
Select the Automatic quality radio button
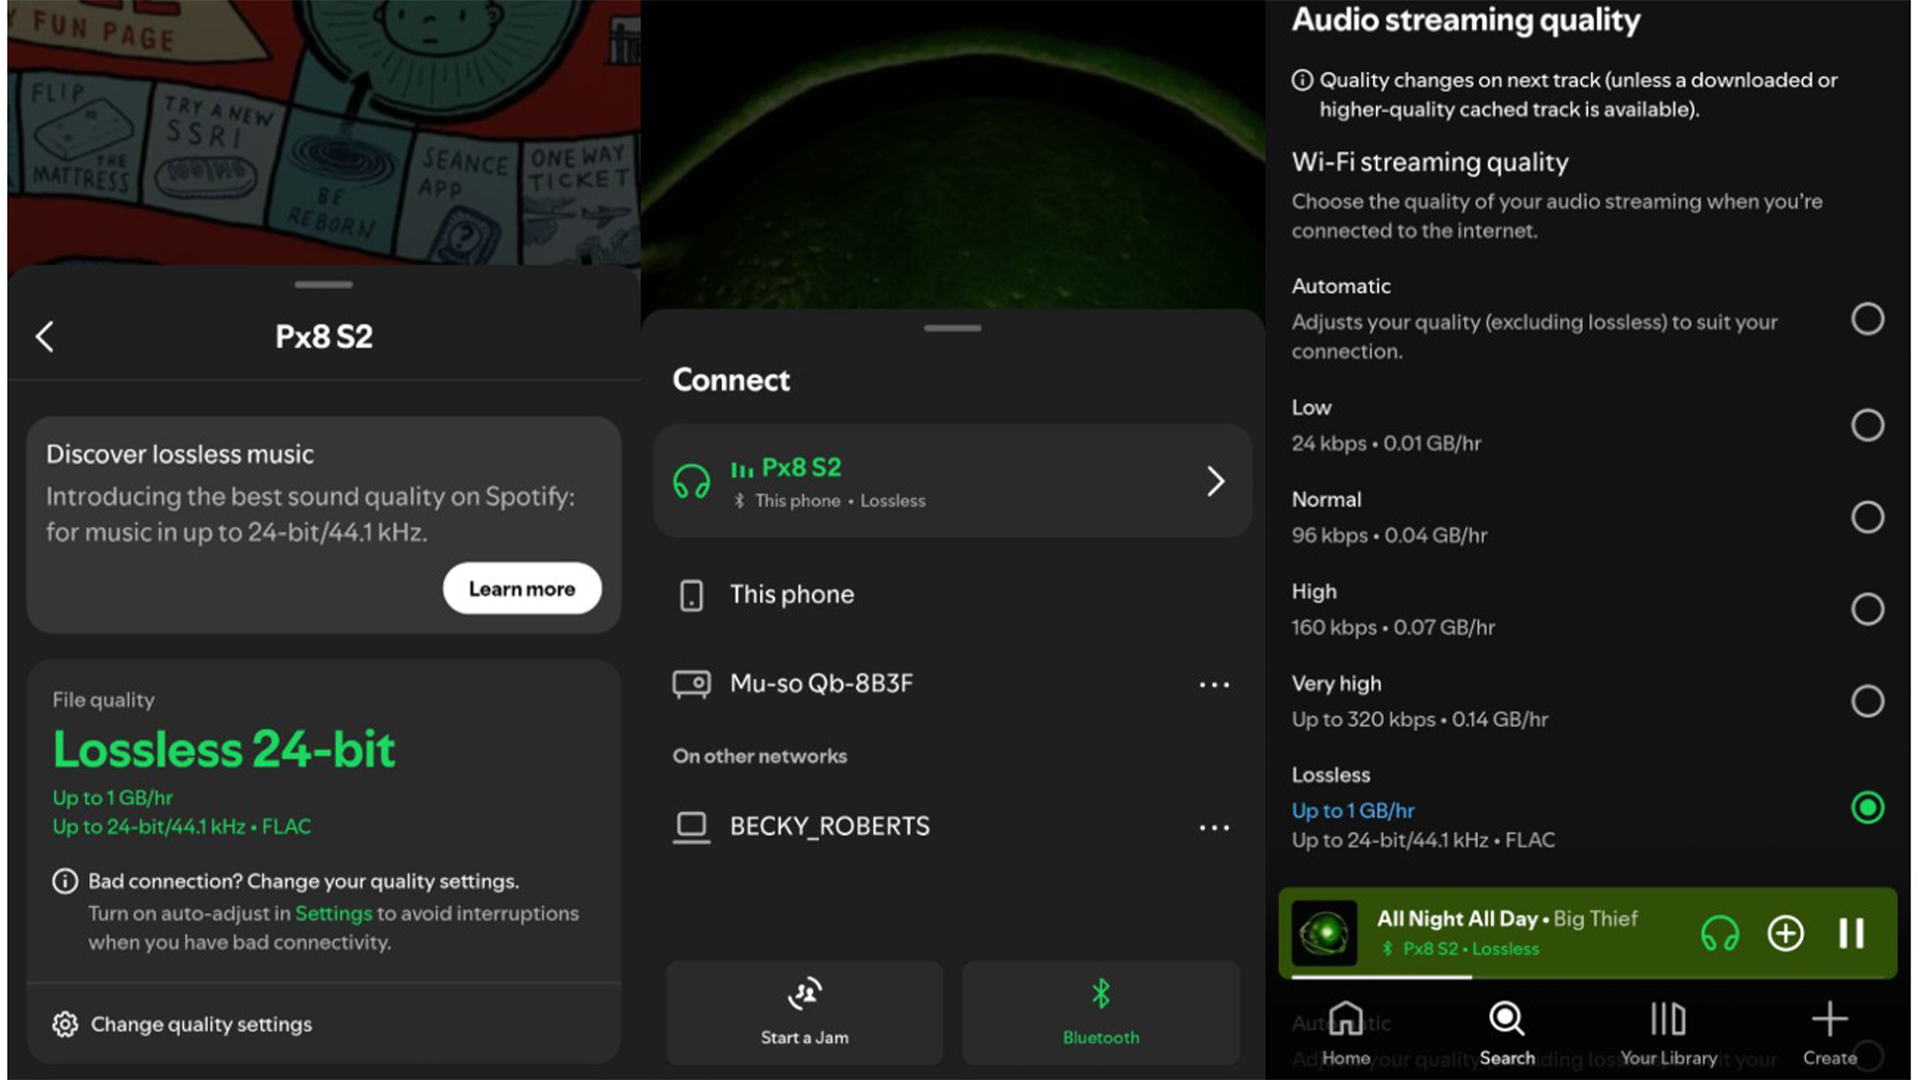1866,319
